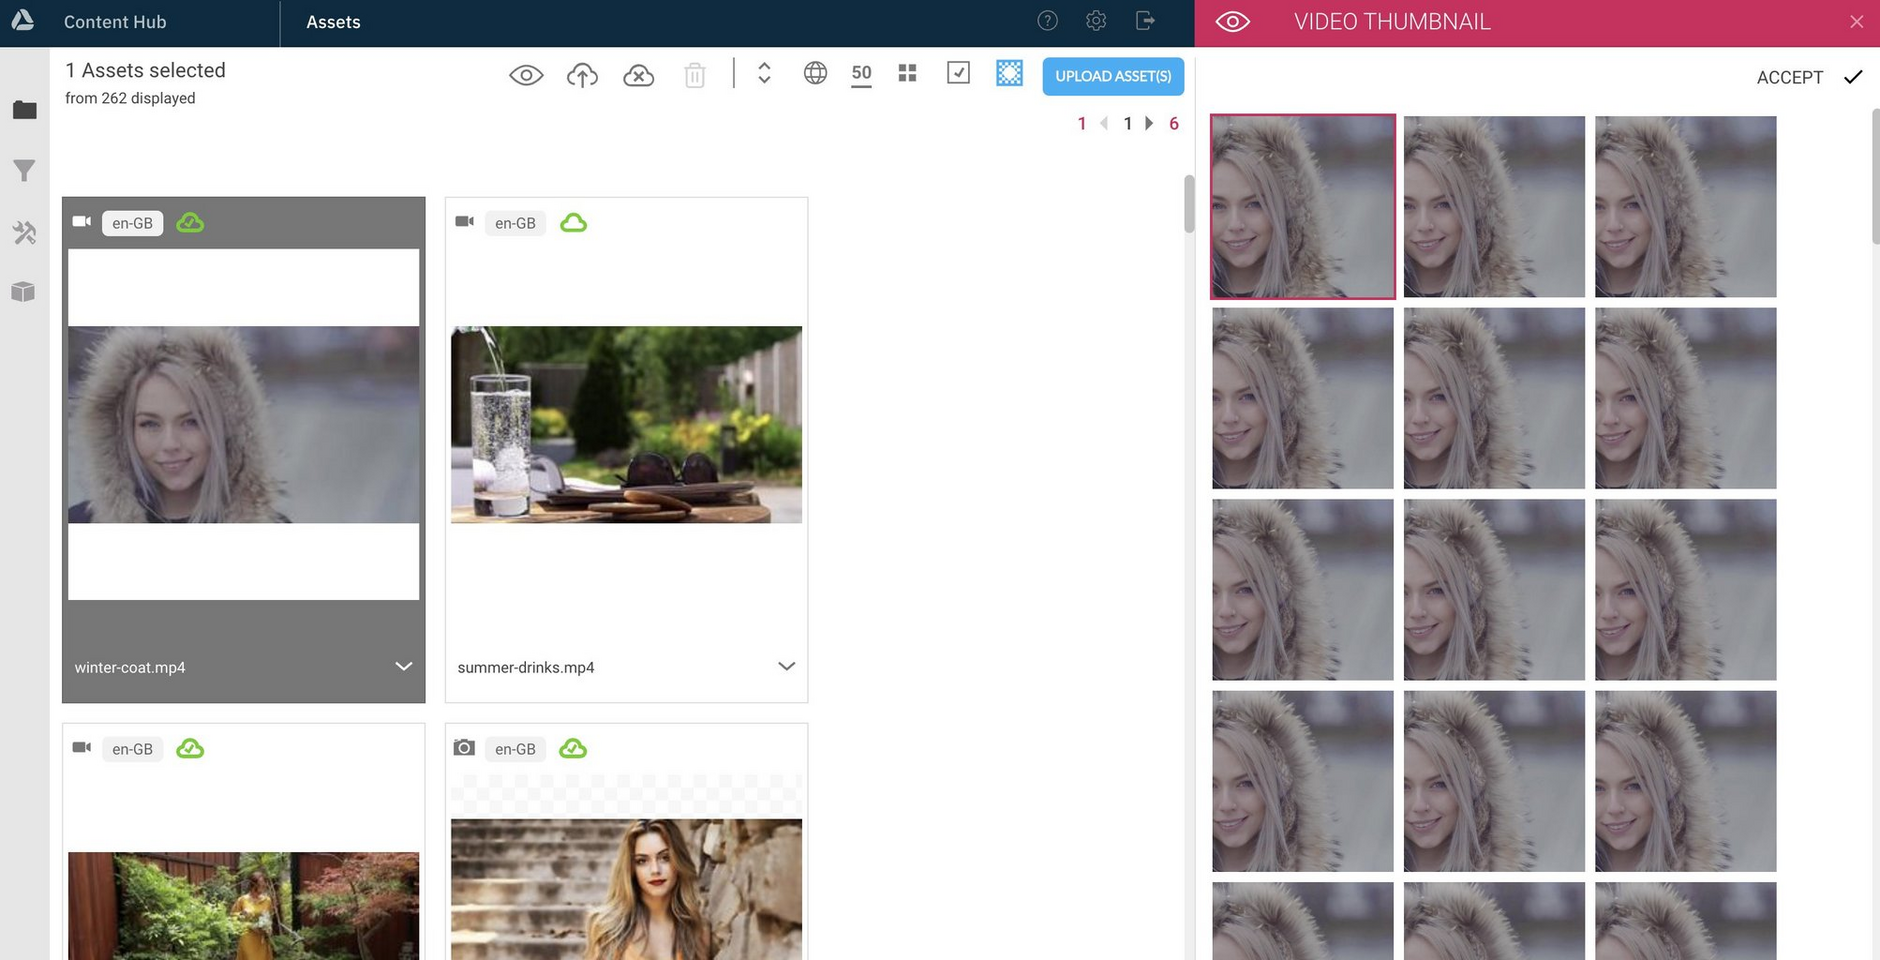Click the delete trash icon

(695, 75)
